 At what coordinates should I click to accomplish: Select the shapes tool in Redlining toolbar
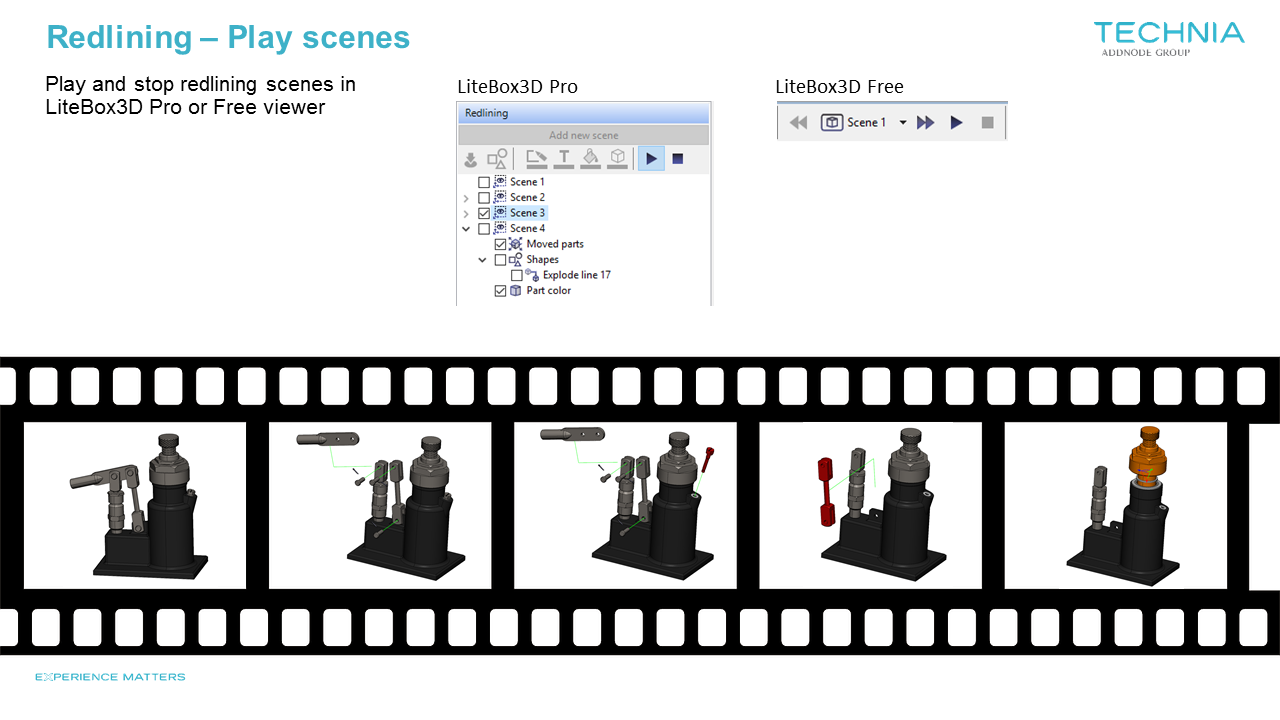pos(497,159)
